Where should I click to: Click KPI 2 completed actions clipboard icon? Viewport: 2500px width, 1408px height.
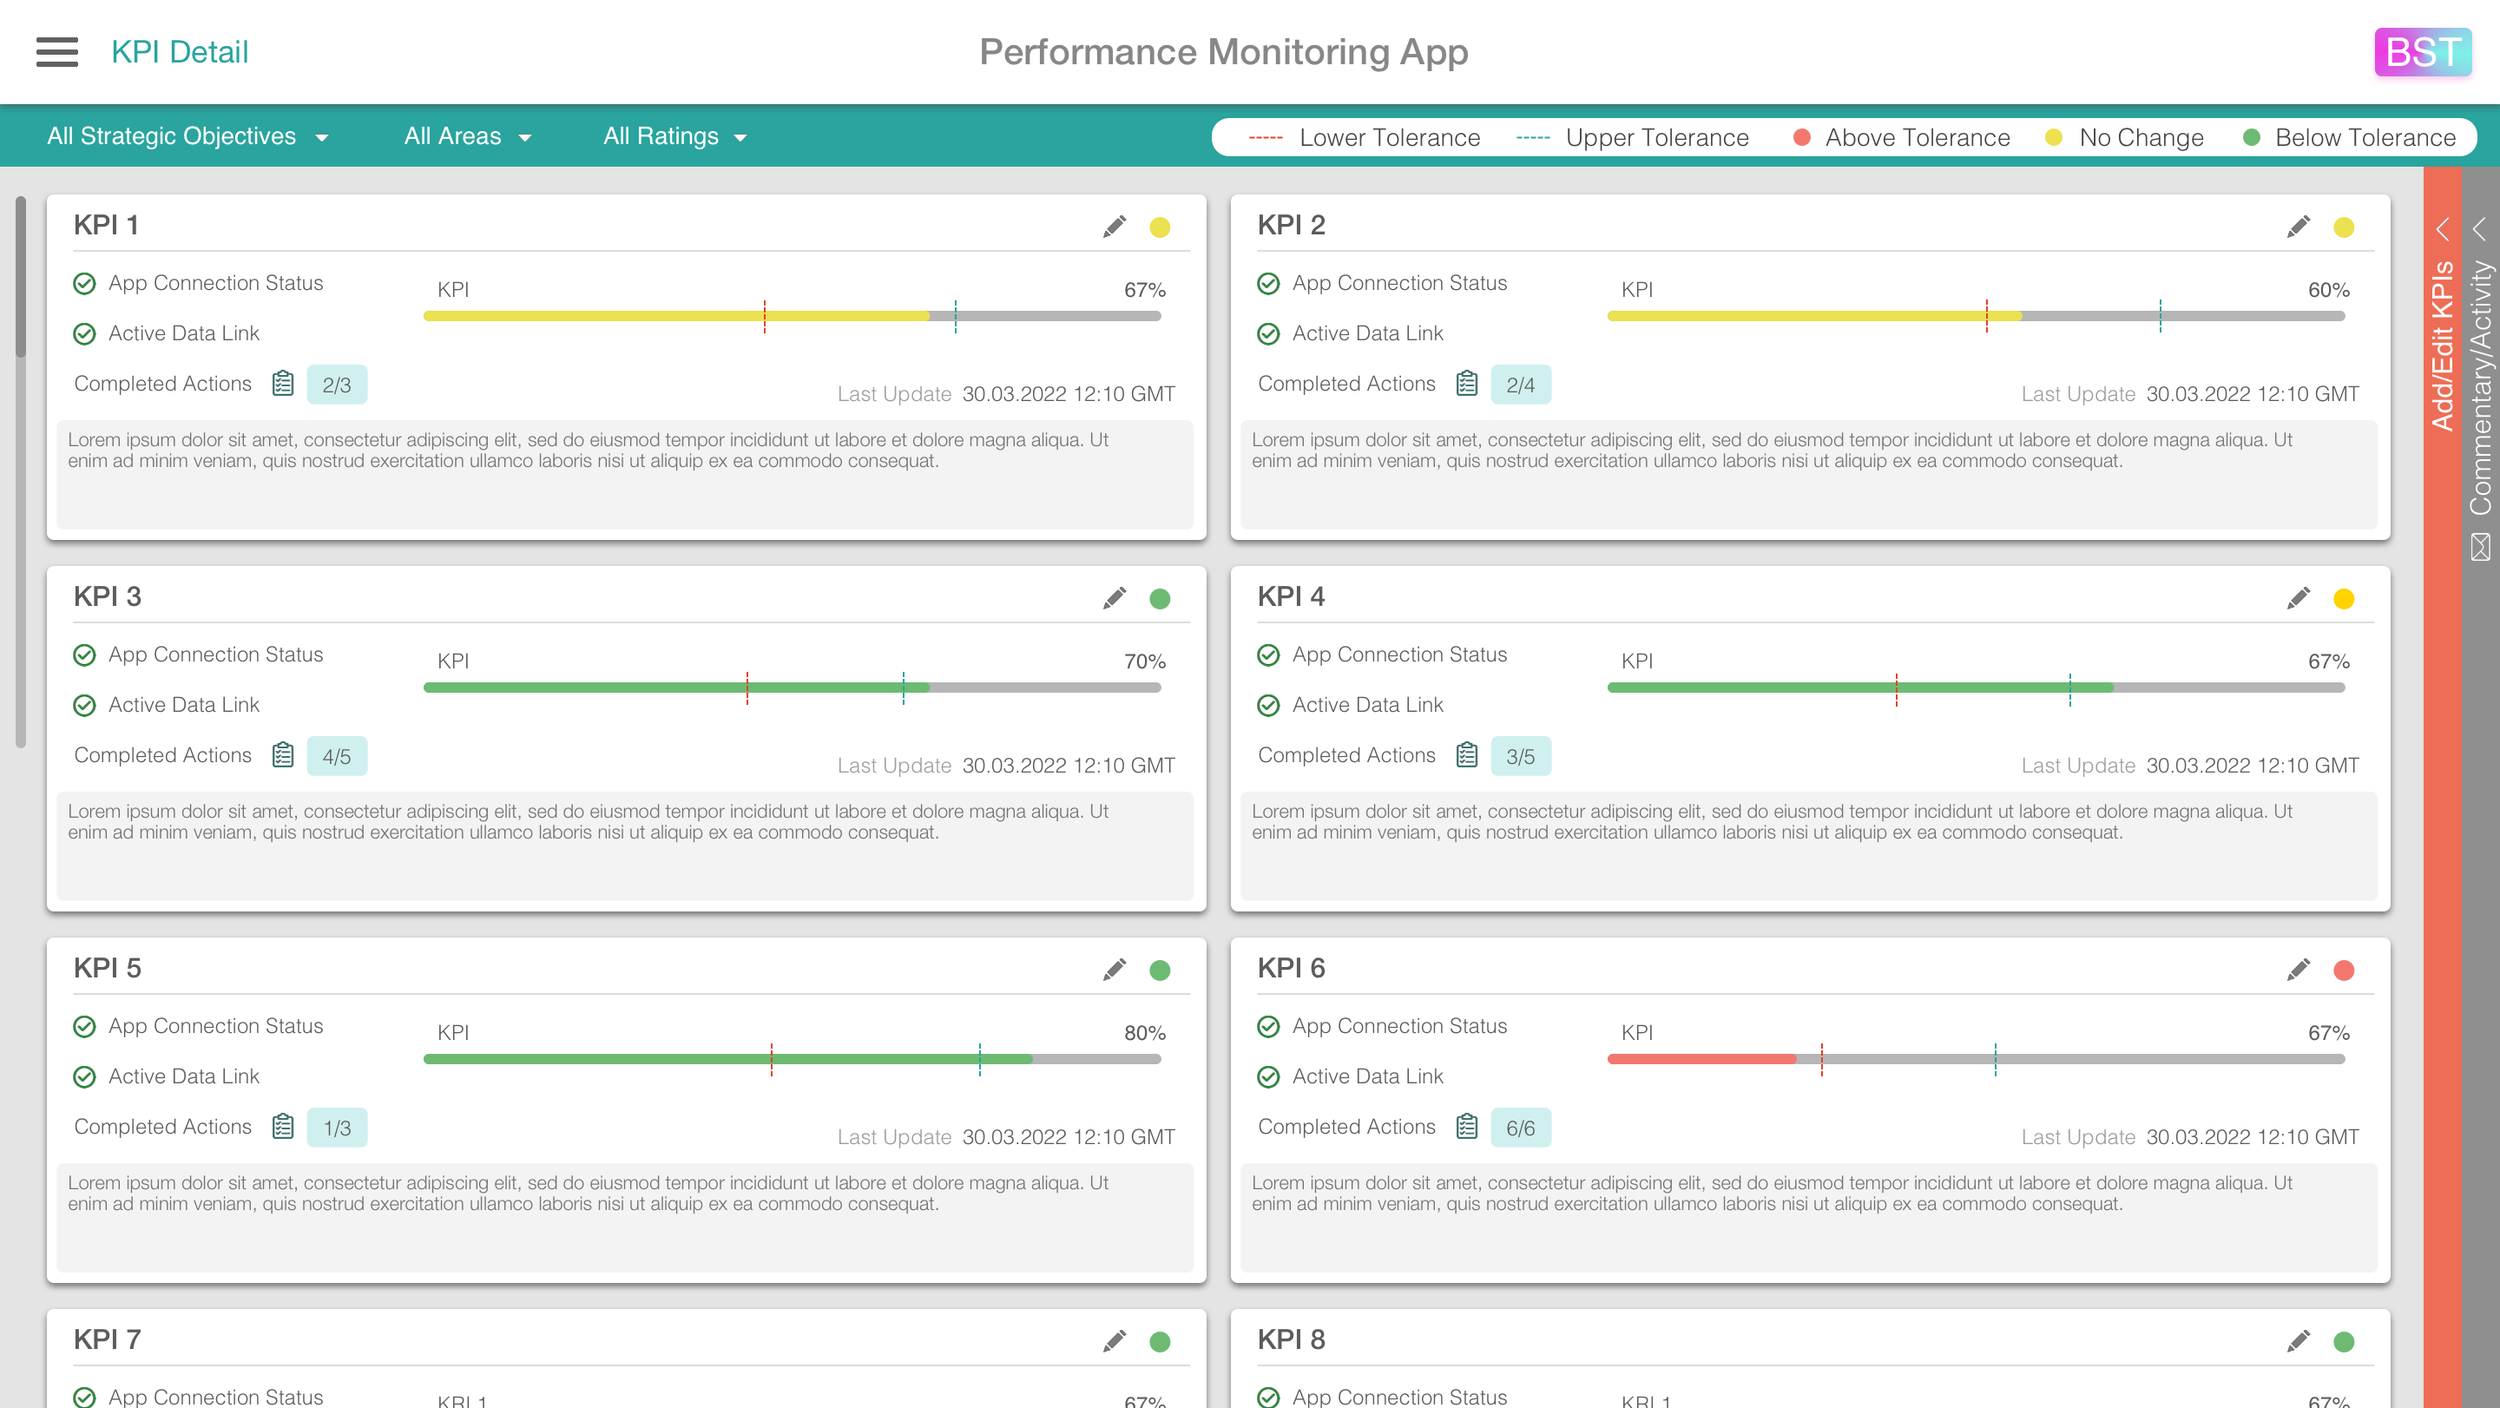[x=1467, y=384]
